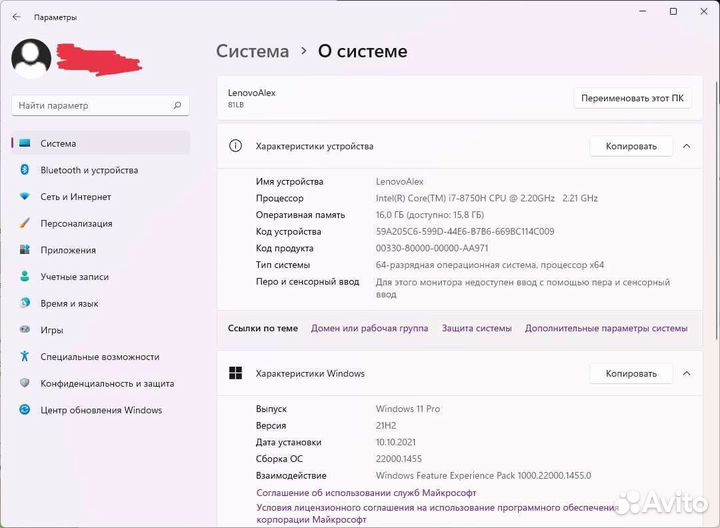720x528 pixels.
Task: Click the 81LB model text under the PC name
Action: [236, 105]
